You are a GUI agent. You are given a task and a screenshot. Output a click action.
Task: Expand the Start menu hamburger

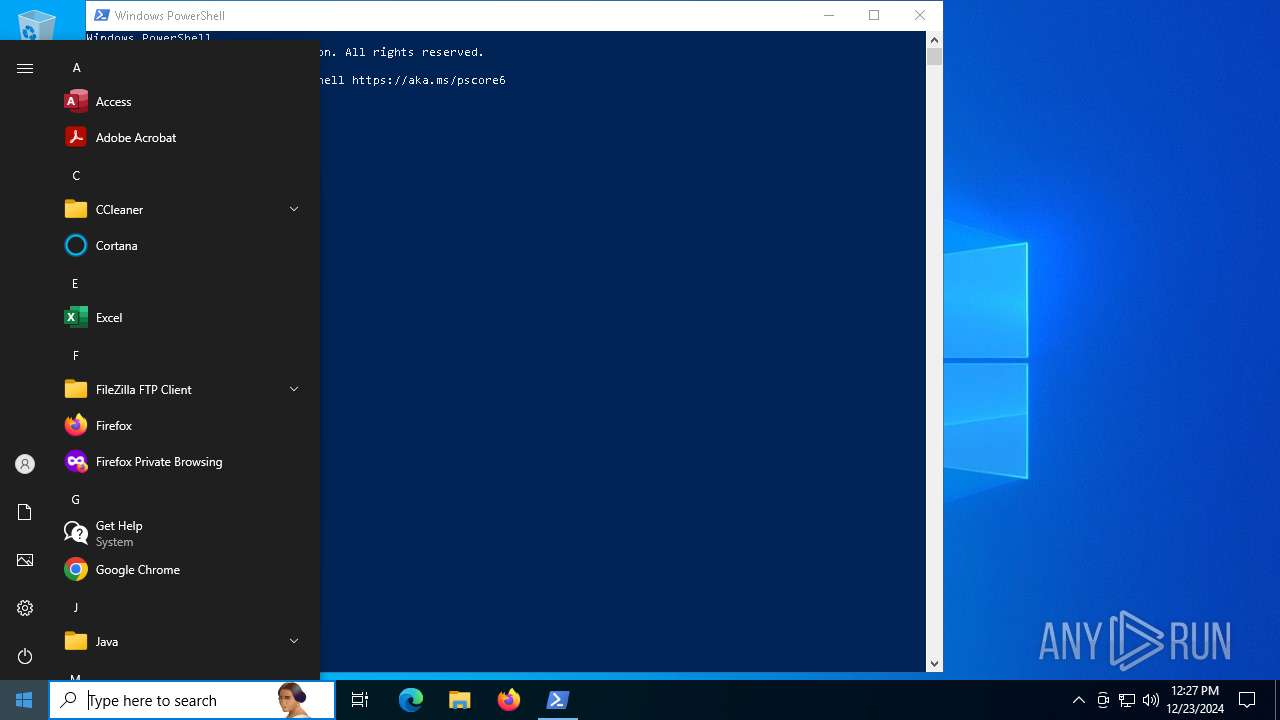coord(25,68)
